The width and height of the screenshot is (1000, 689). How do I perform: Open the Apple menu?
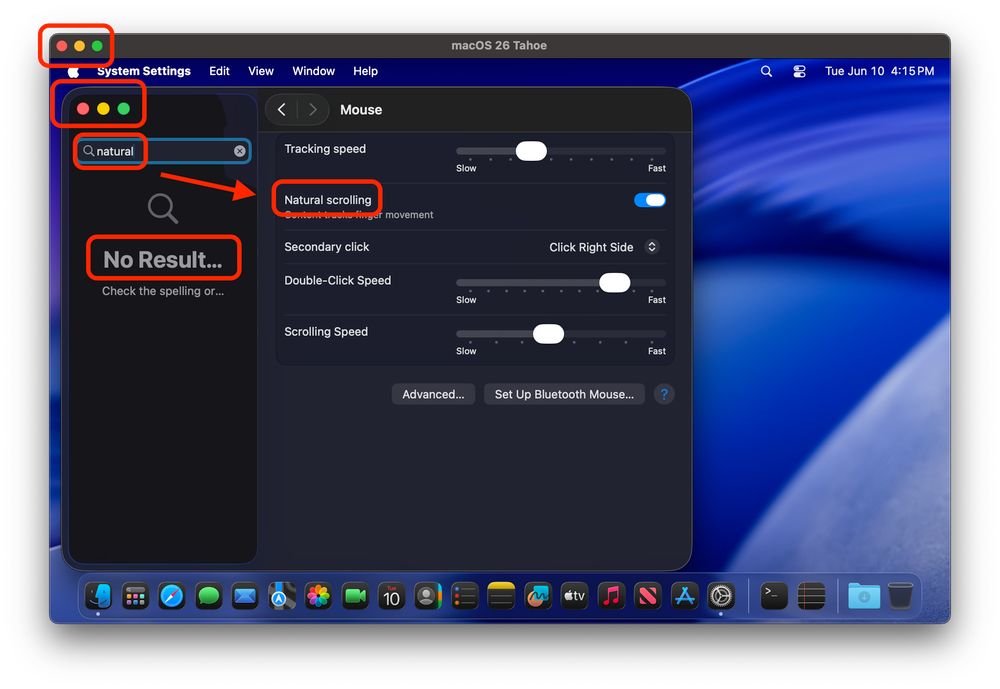tap(74, 71)
